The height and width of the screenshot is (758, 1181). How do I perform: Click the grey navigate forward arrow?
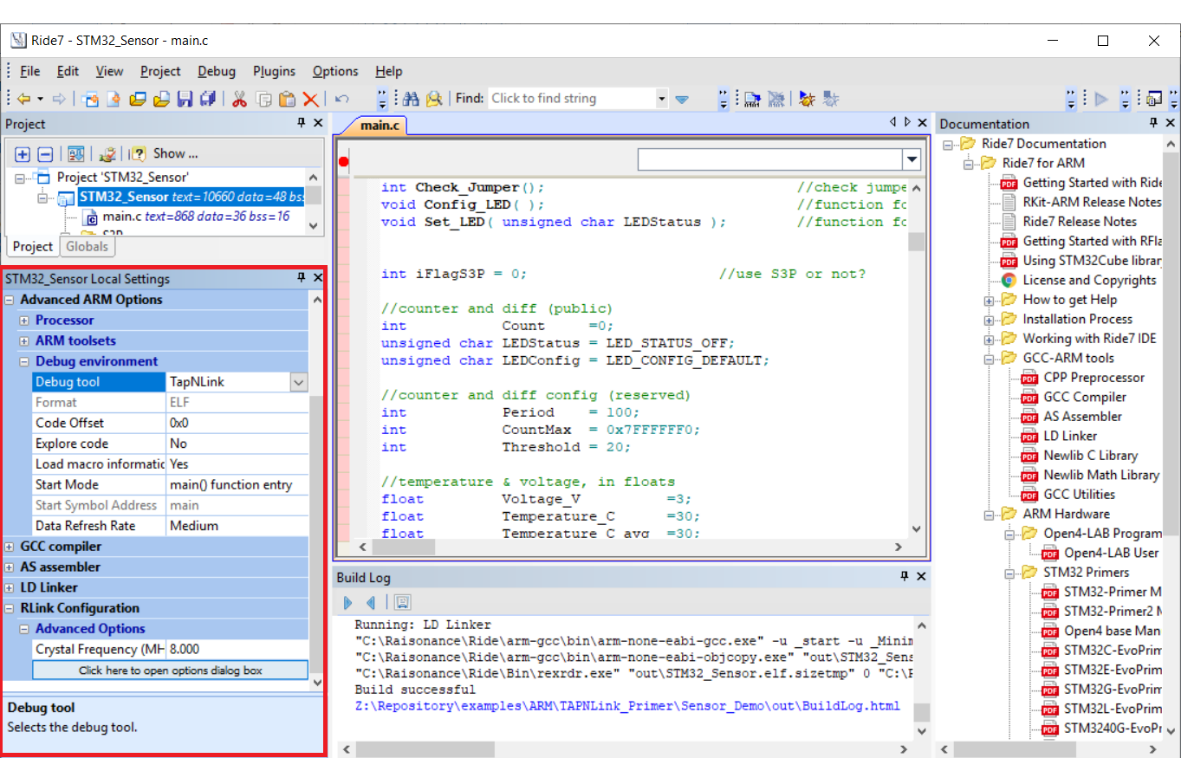(58, 99)
